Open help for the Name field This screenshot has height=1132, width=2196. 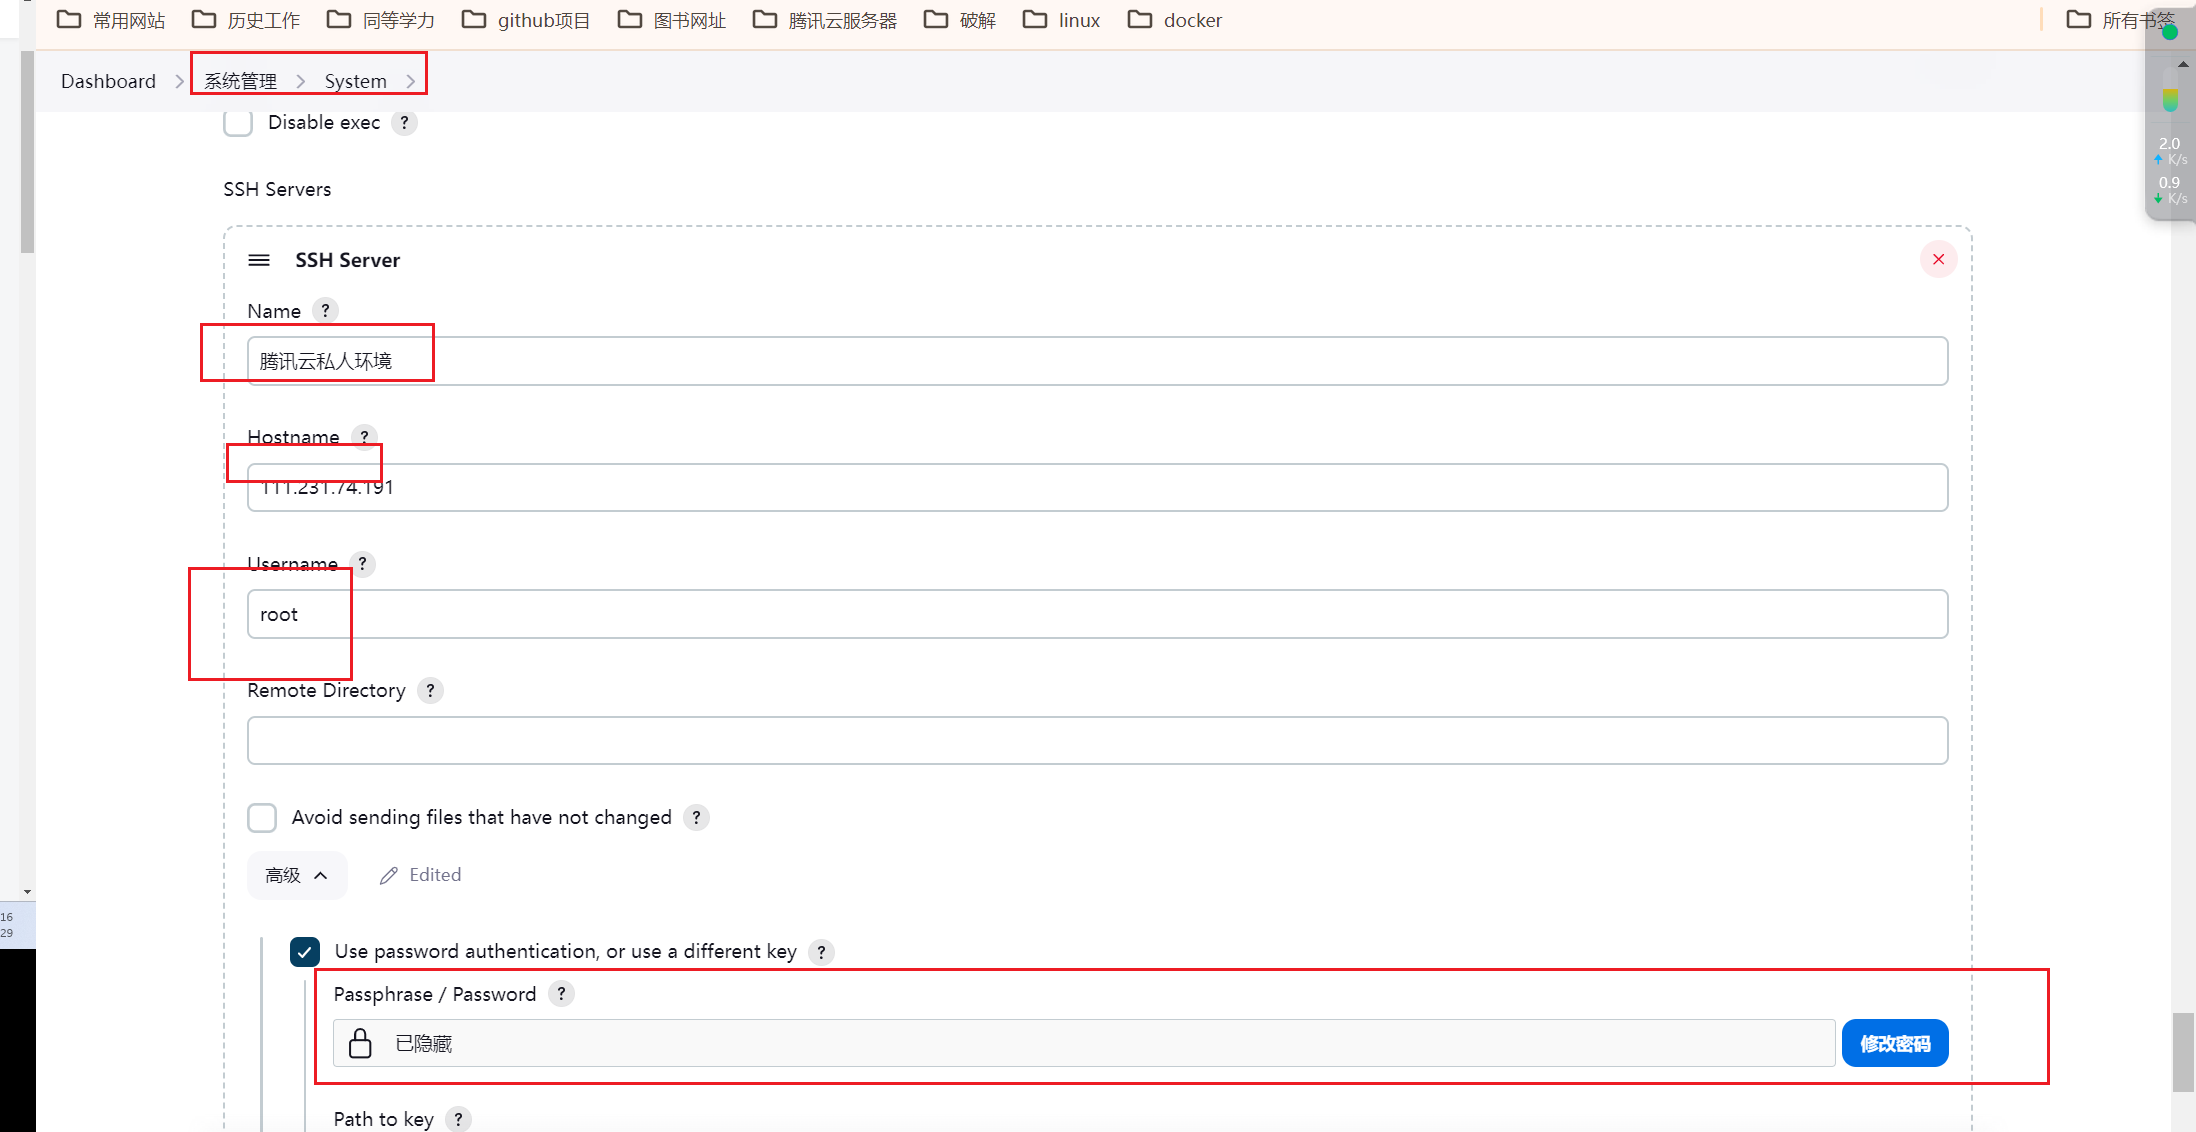tap(325, 311)
